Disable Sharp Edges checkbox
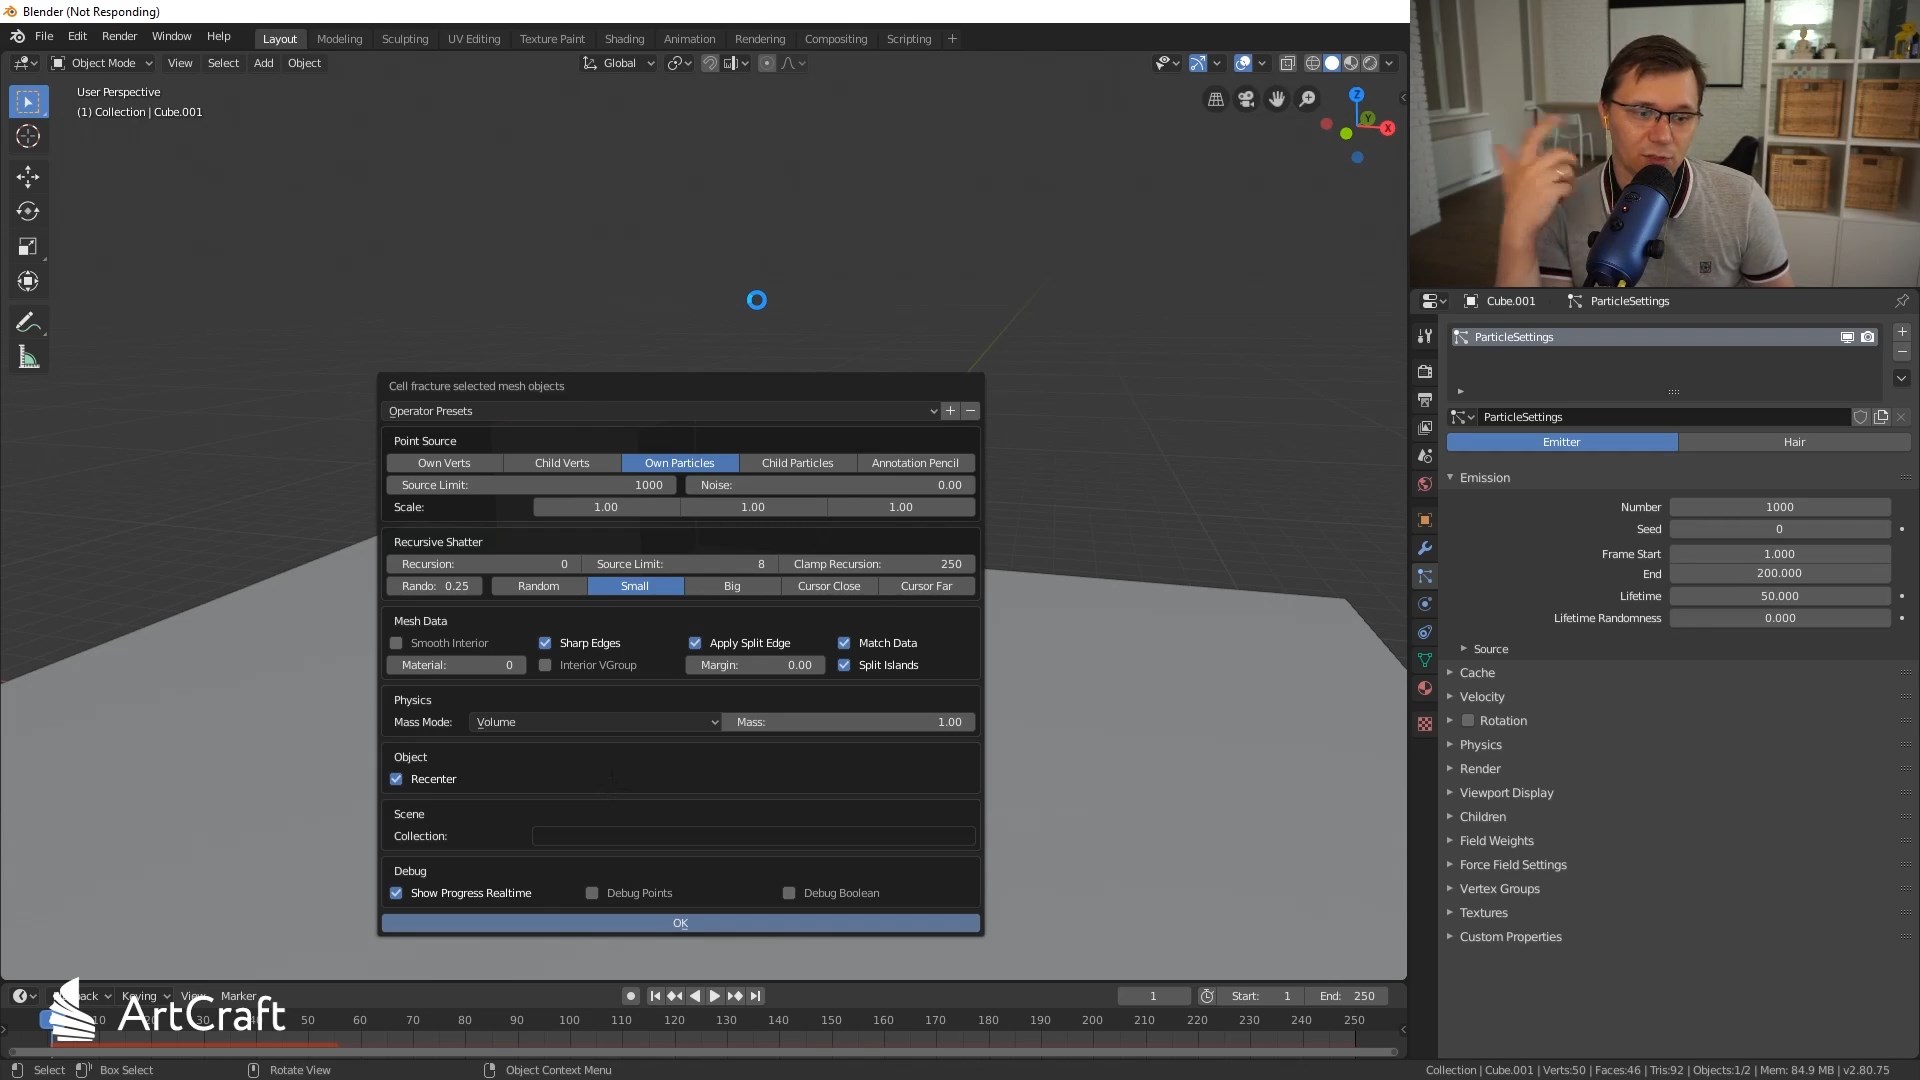This screenshot has height=1080, width=1920. point(545,643)
